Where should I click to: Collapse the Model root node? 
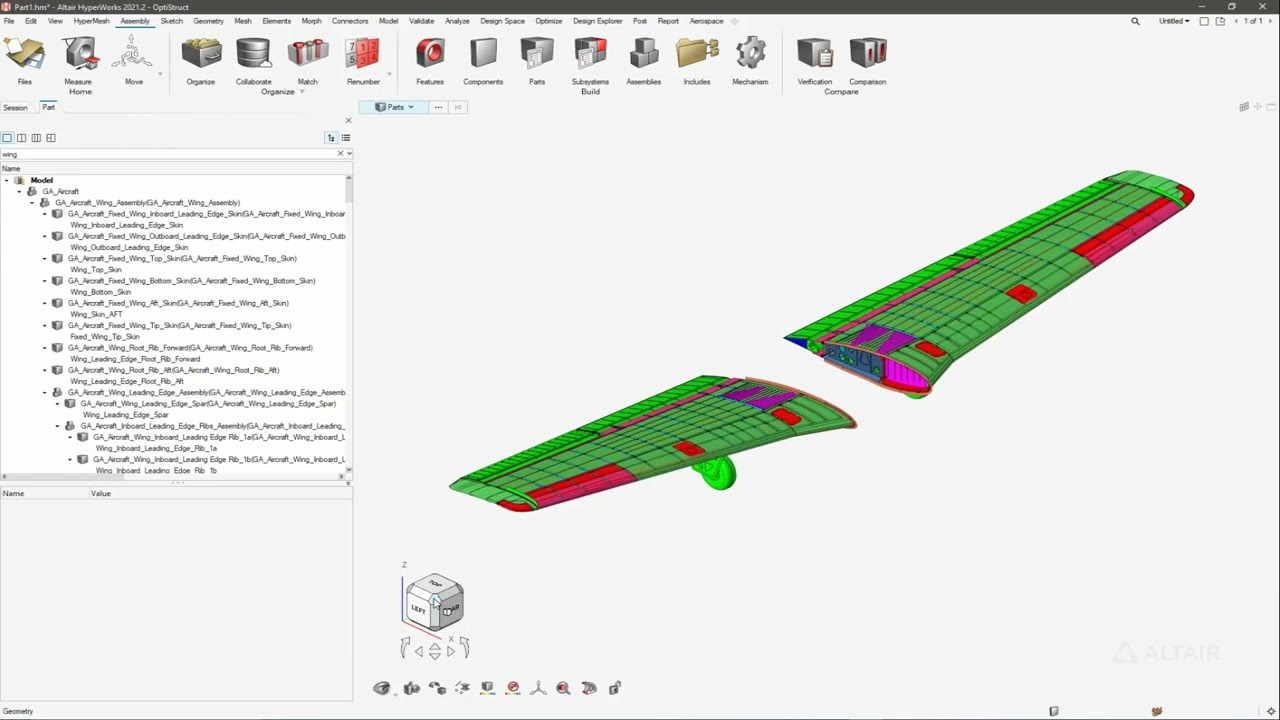(7, 180)
